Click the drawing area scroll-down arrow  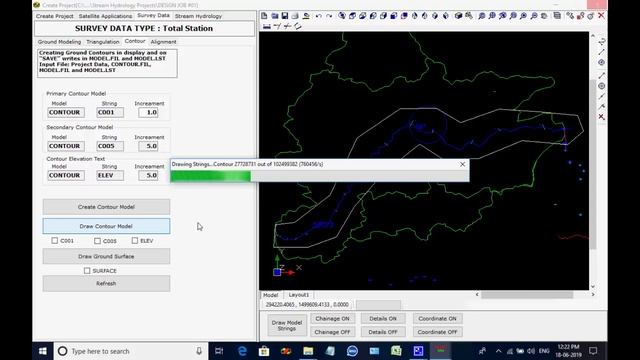(x=593, y=287)
